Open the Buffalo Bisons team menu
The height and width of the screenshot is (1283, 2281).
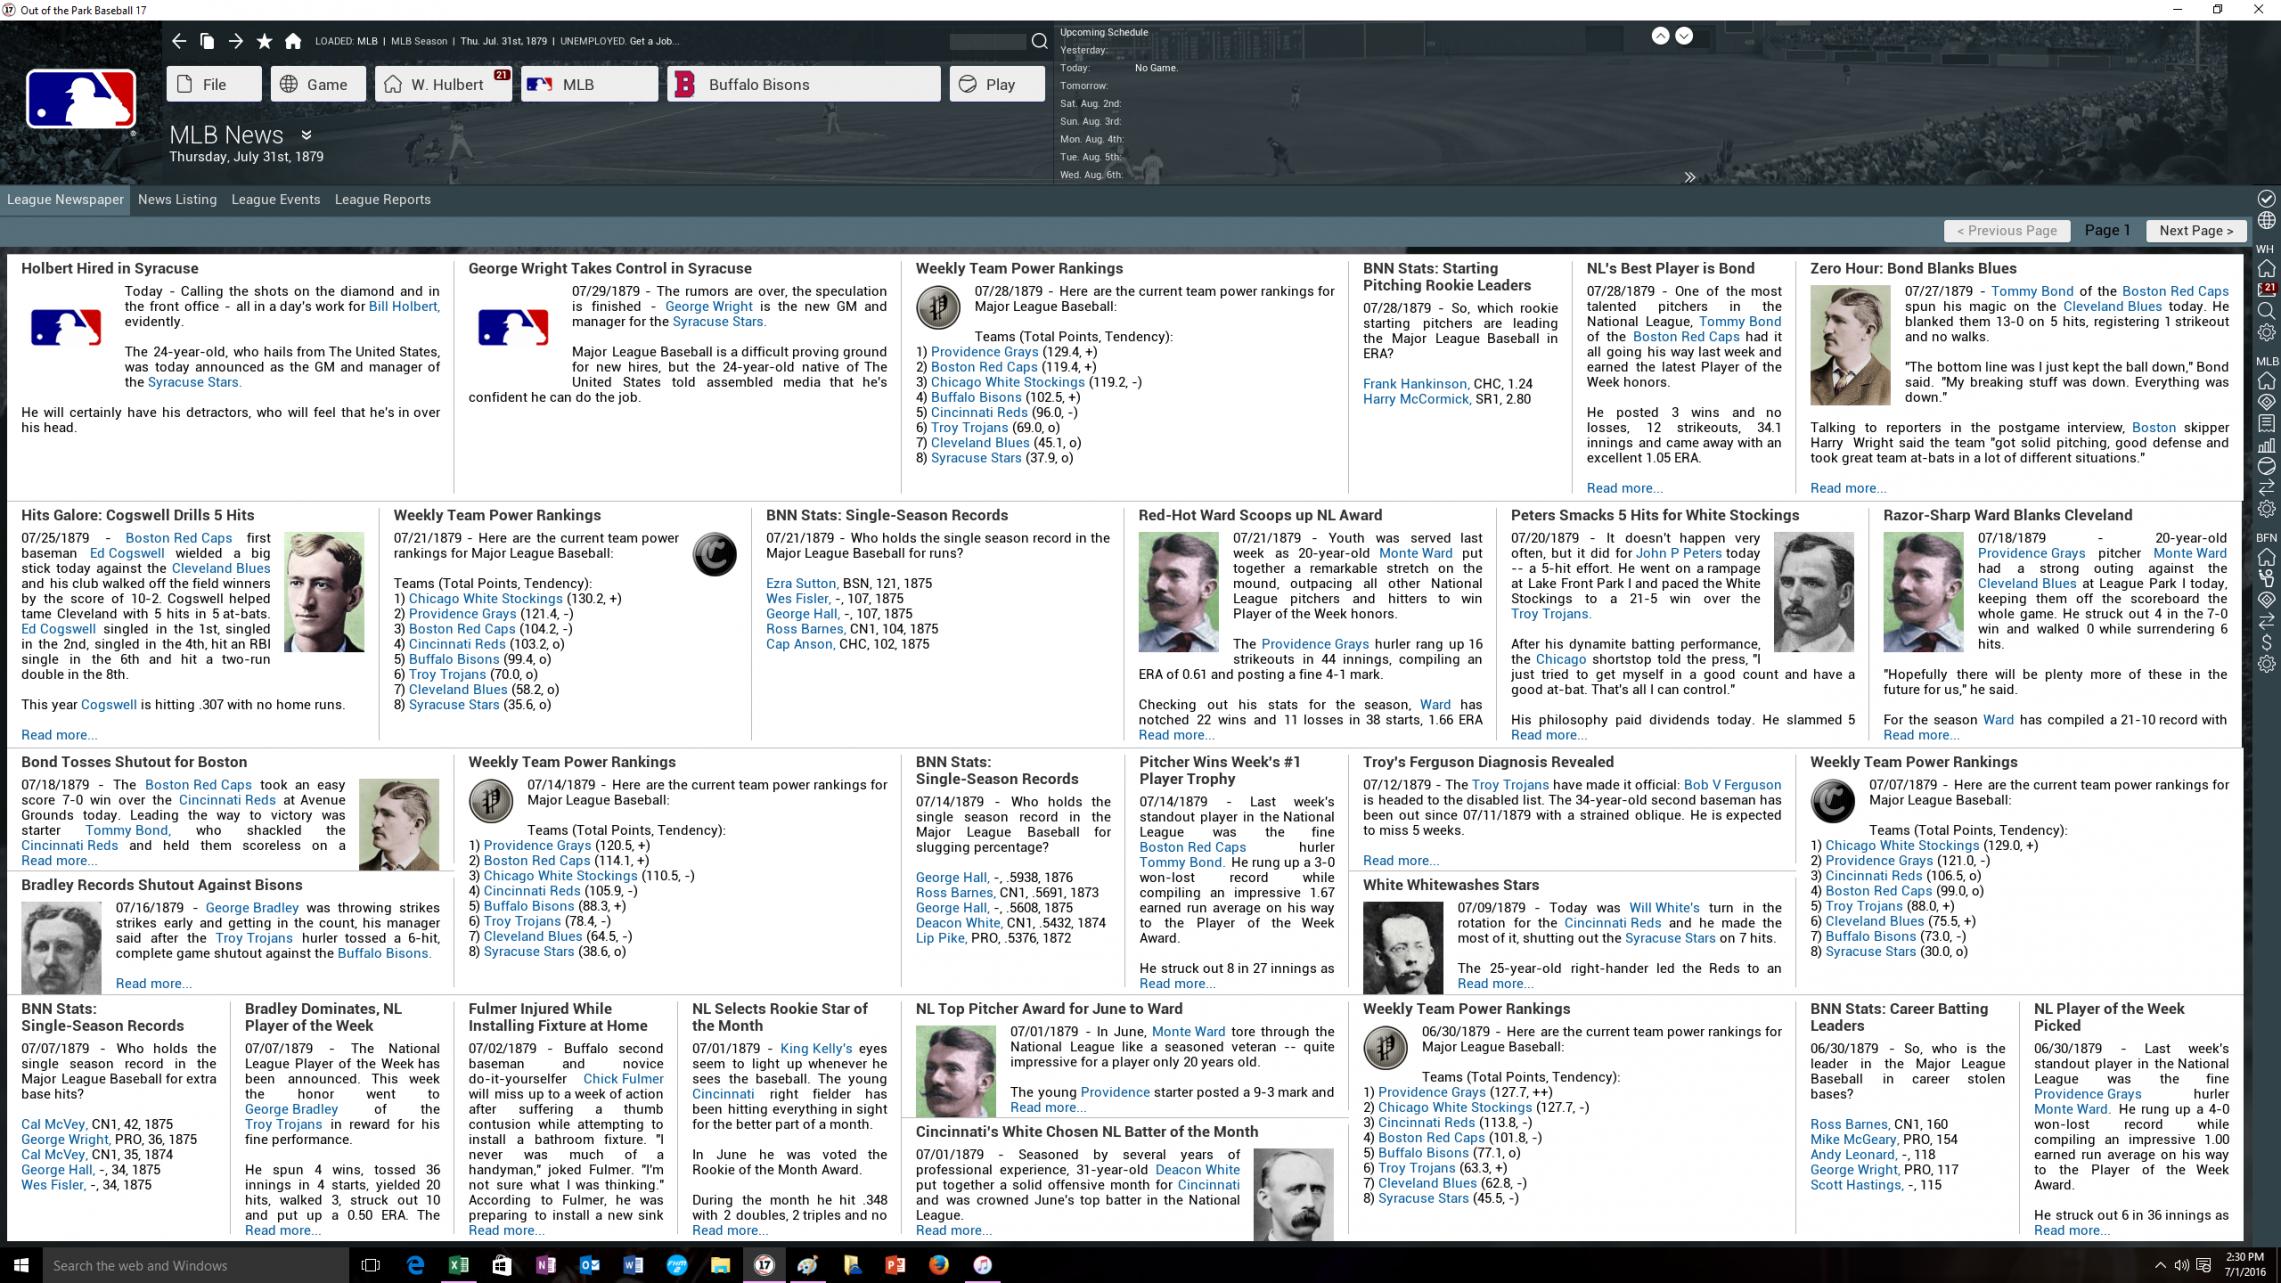click(x=803, y=84)
